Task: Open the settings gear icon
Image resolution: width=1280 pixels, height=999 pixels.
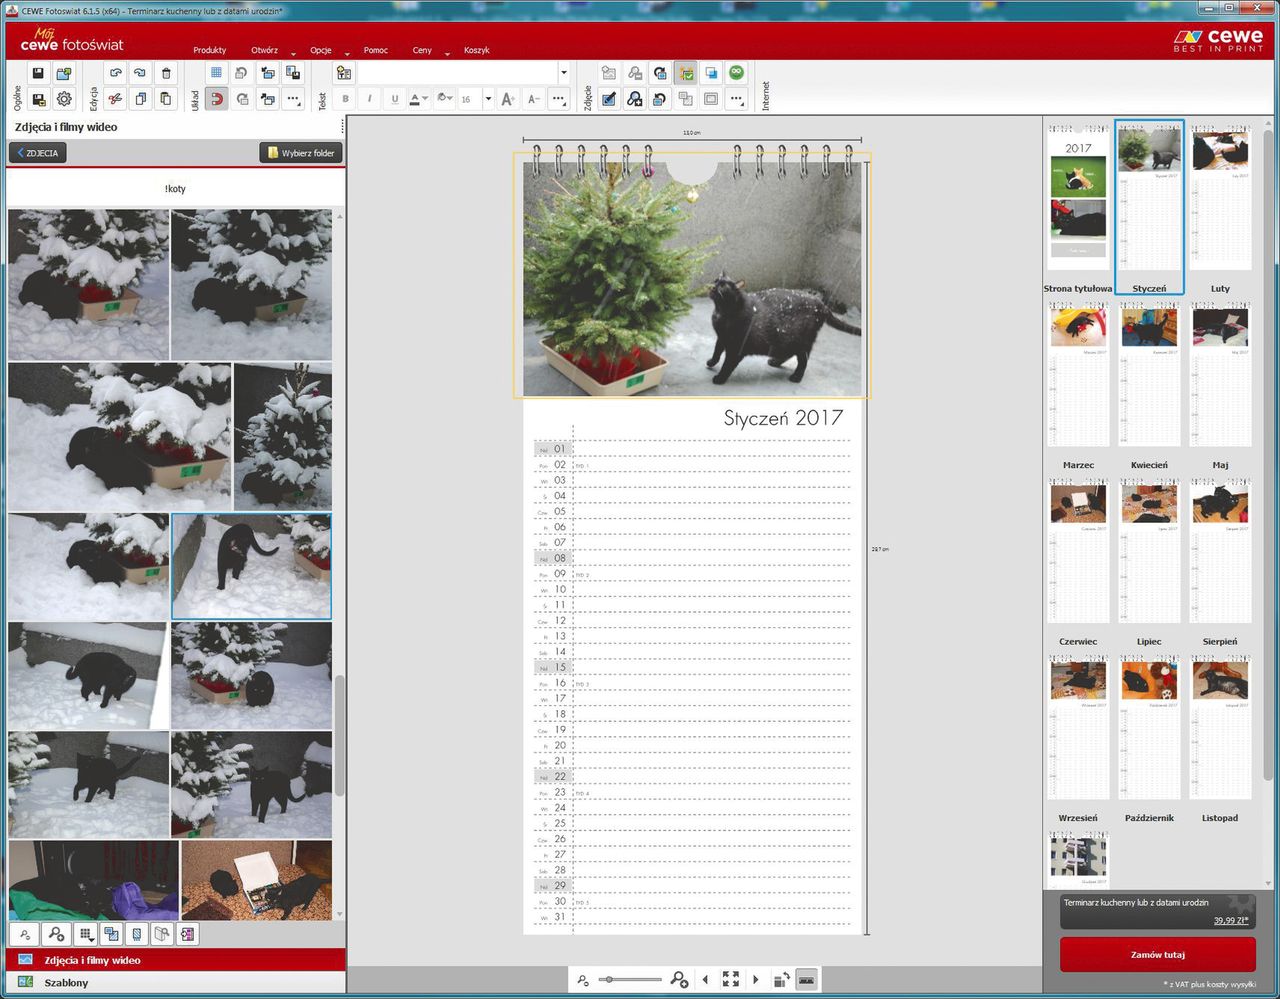Action: tap(64, 99)
